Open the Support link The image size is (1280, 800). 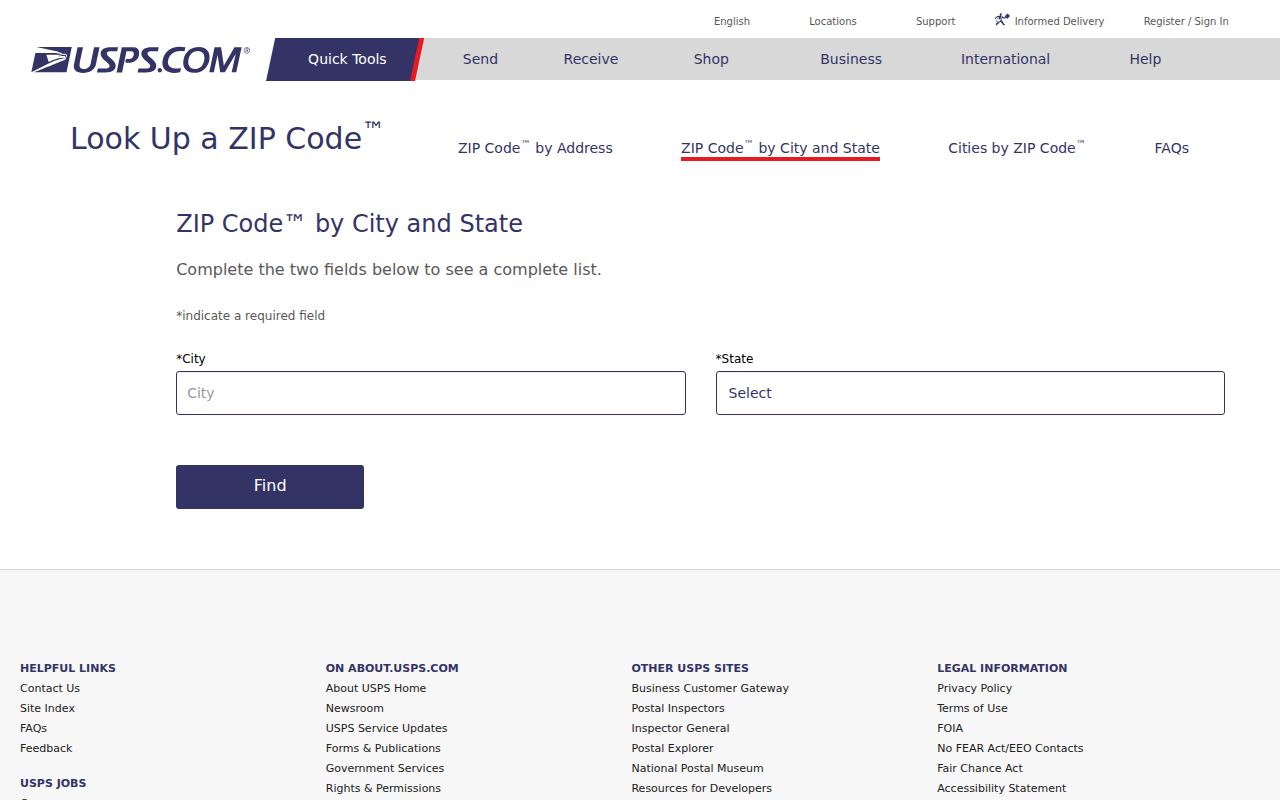pos(936,21)
